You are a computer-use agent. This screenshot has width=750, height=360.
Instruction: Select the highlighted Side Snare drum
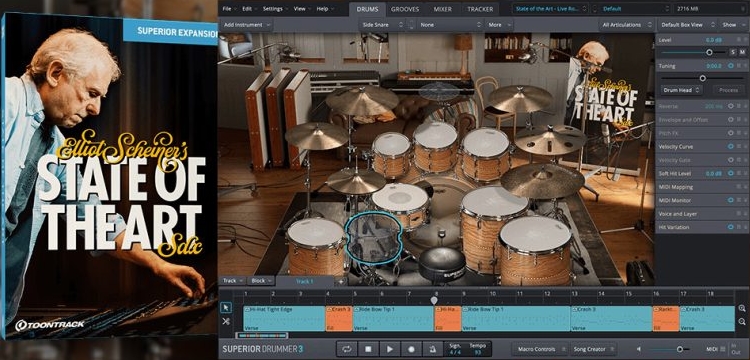(x=374, y=238)
